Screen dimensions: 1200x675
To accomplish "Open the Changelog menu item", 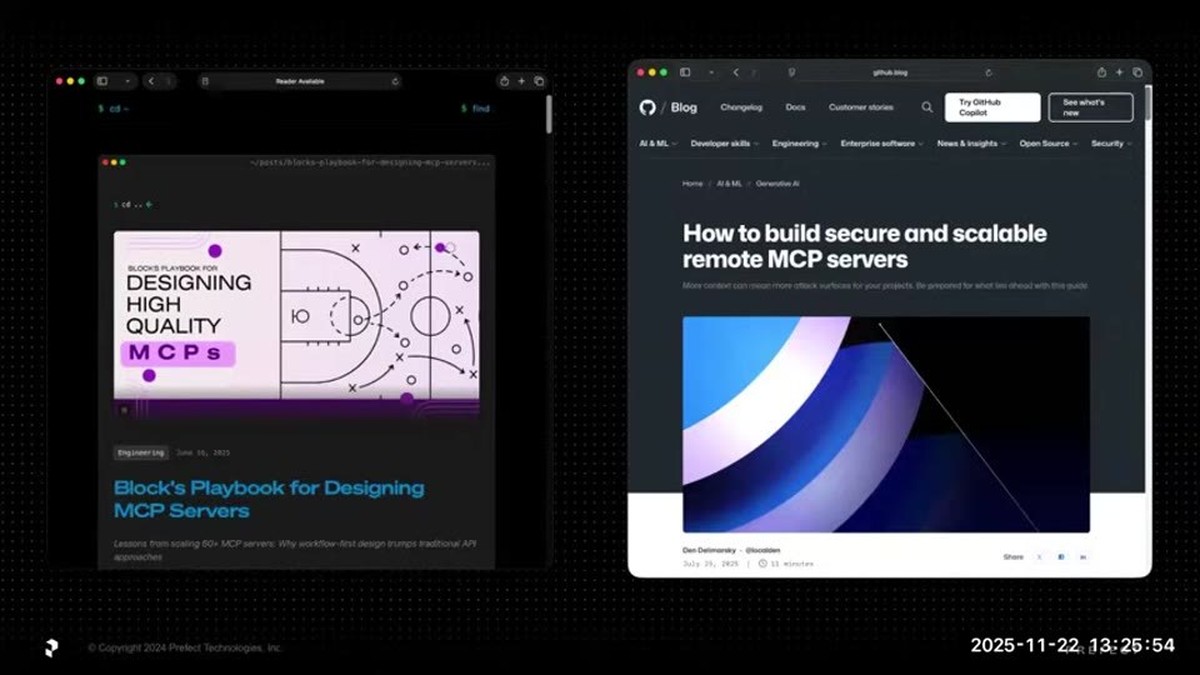I will [741, 107].
